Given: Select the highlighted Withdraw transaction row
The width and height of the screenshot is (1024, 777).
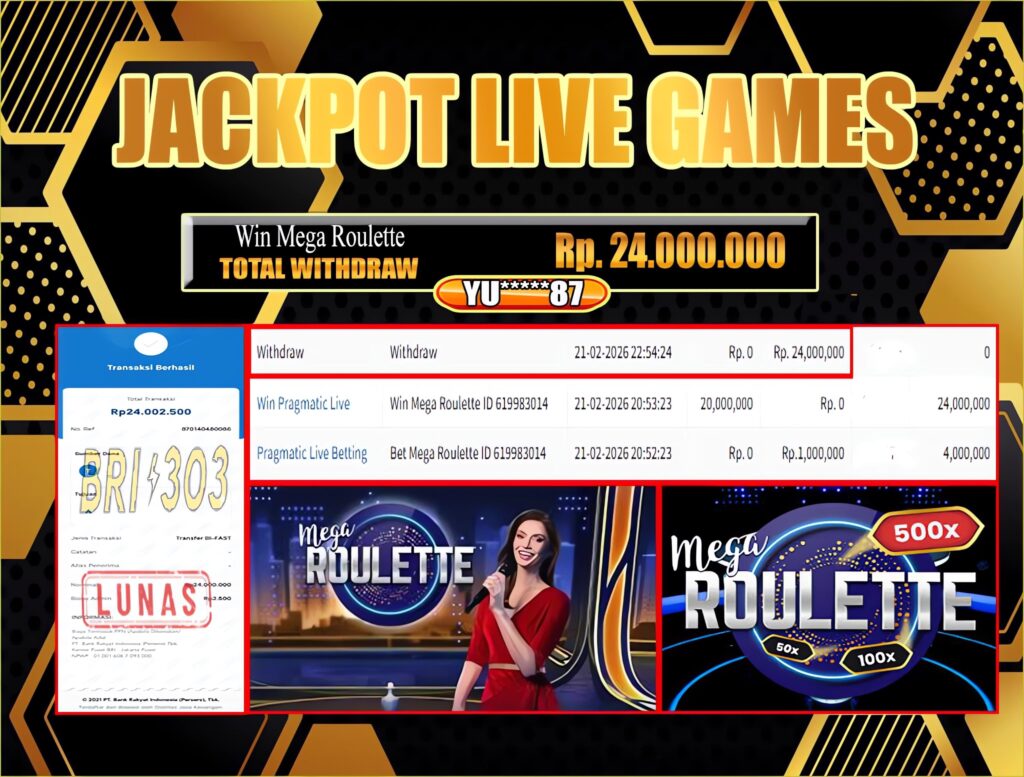Looking at the screenshot, I should pyautogui.click(x=549, y=352).
